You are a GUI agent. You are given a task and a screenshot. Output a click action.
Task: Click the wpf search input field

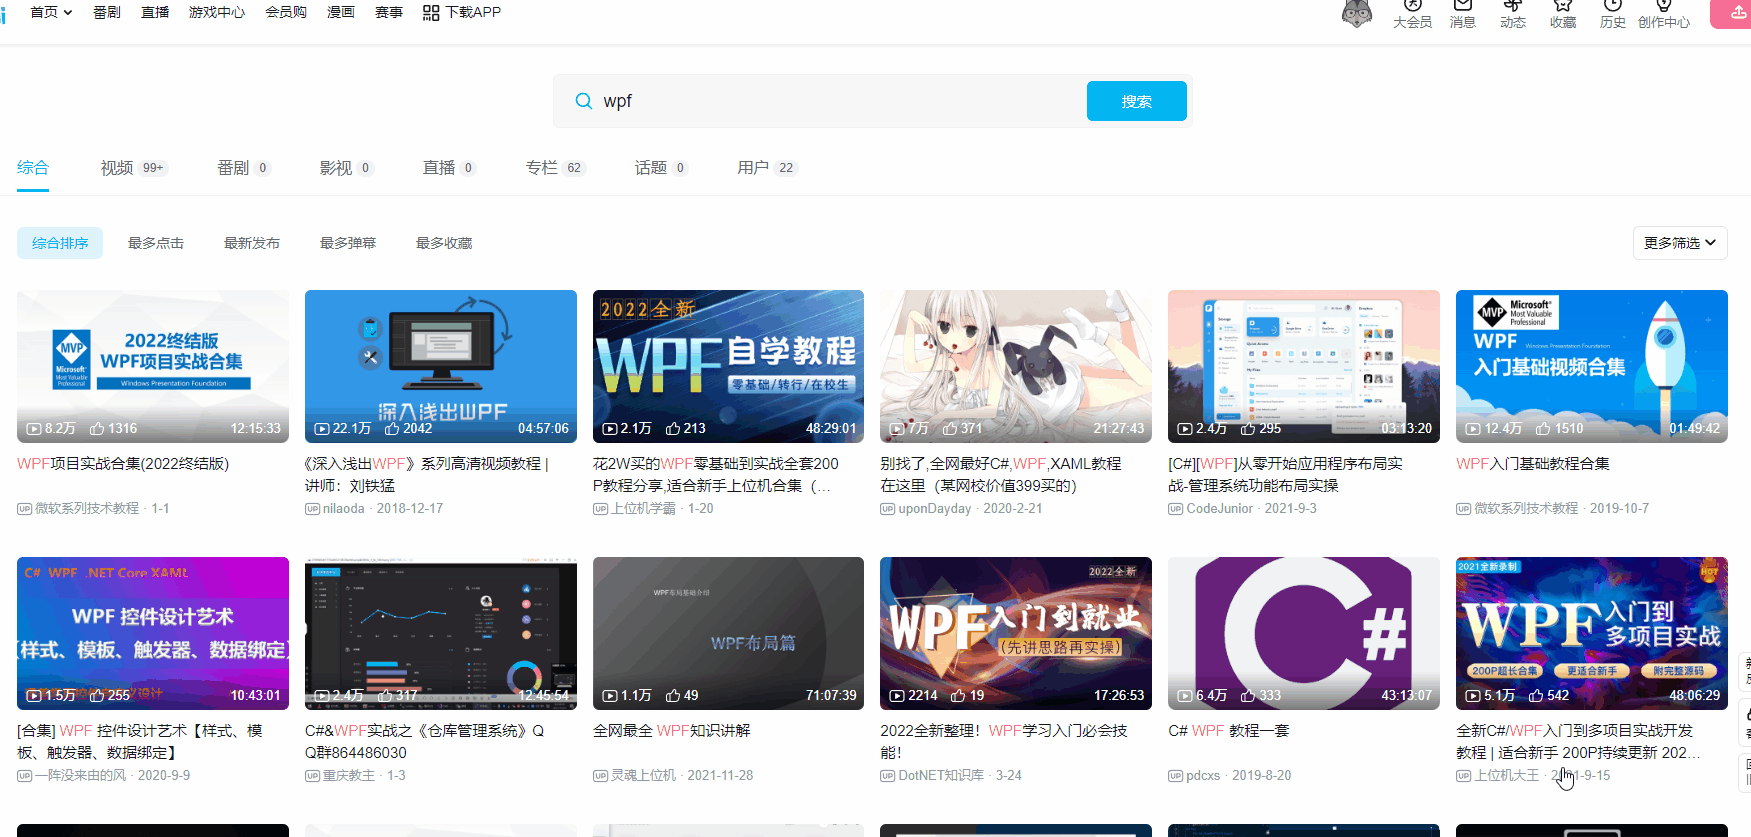840,101
